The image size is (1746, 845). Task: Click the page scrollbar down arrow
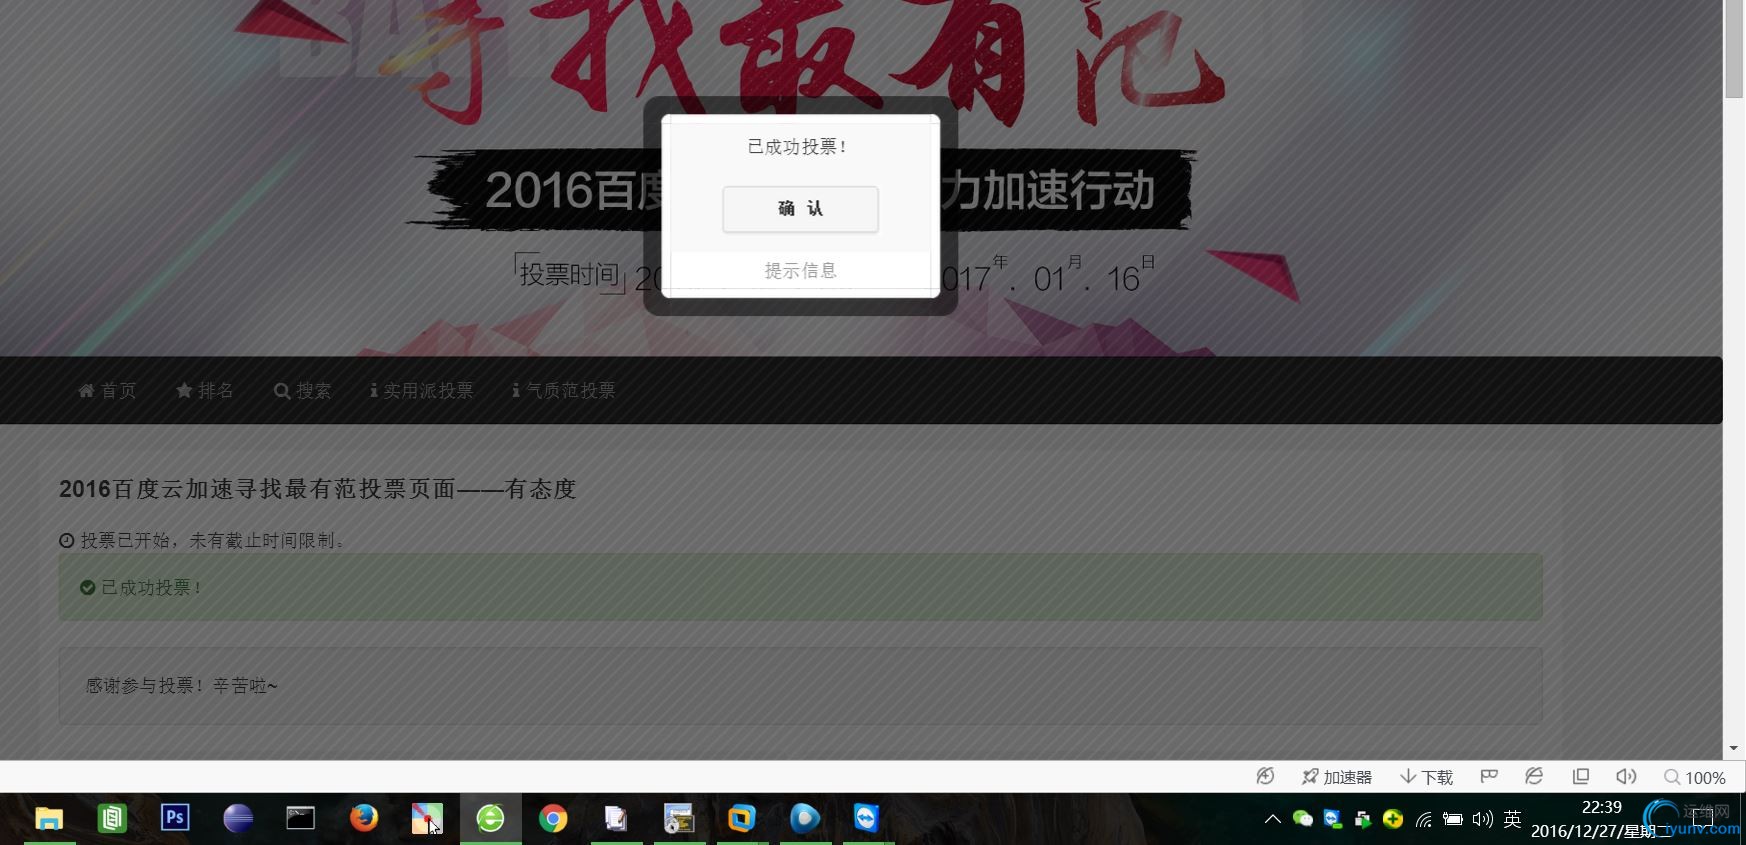1734,748
